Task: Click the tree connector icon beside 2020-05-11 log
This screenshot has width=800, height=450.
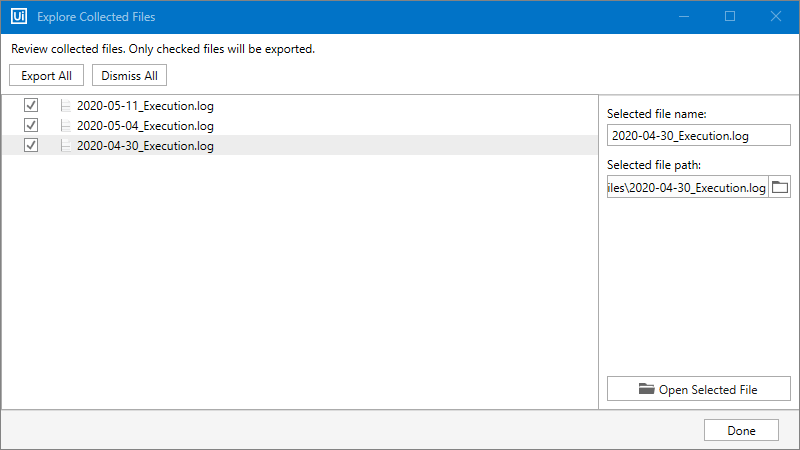Action: click(65, 105)
